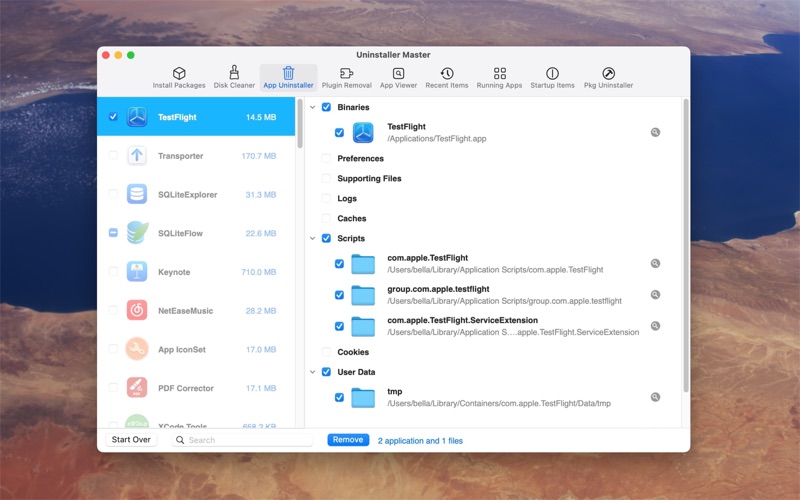Click the Transporter app icon
The width and height of the screenshot is (800, 500).
(137, 156)
